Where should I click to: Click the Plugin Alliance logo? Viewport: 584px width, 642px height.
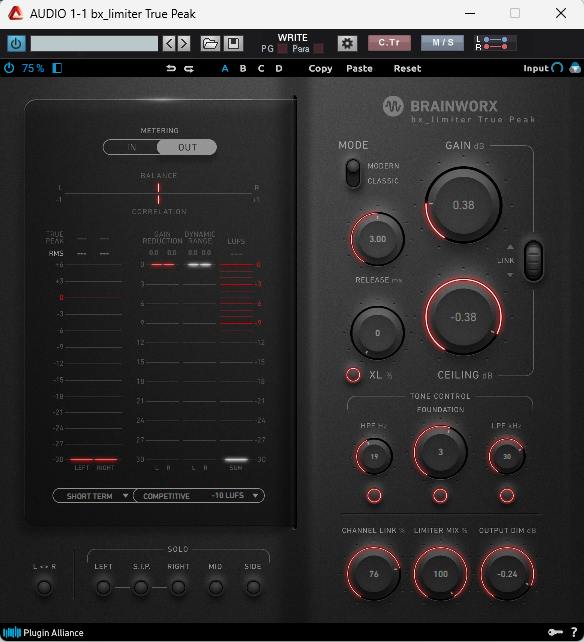click(43, 633)
